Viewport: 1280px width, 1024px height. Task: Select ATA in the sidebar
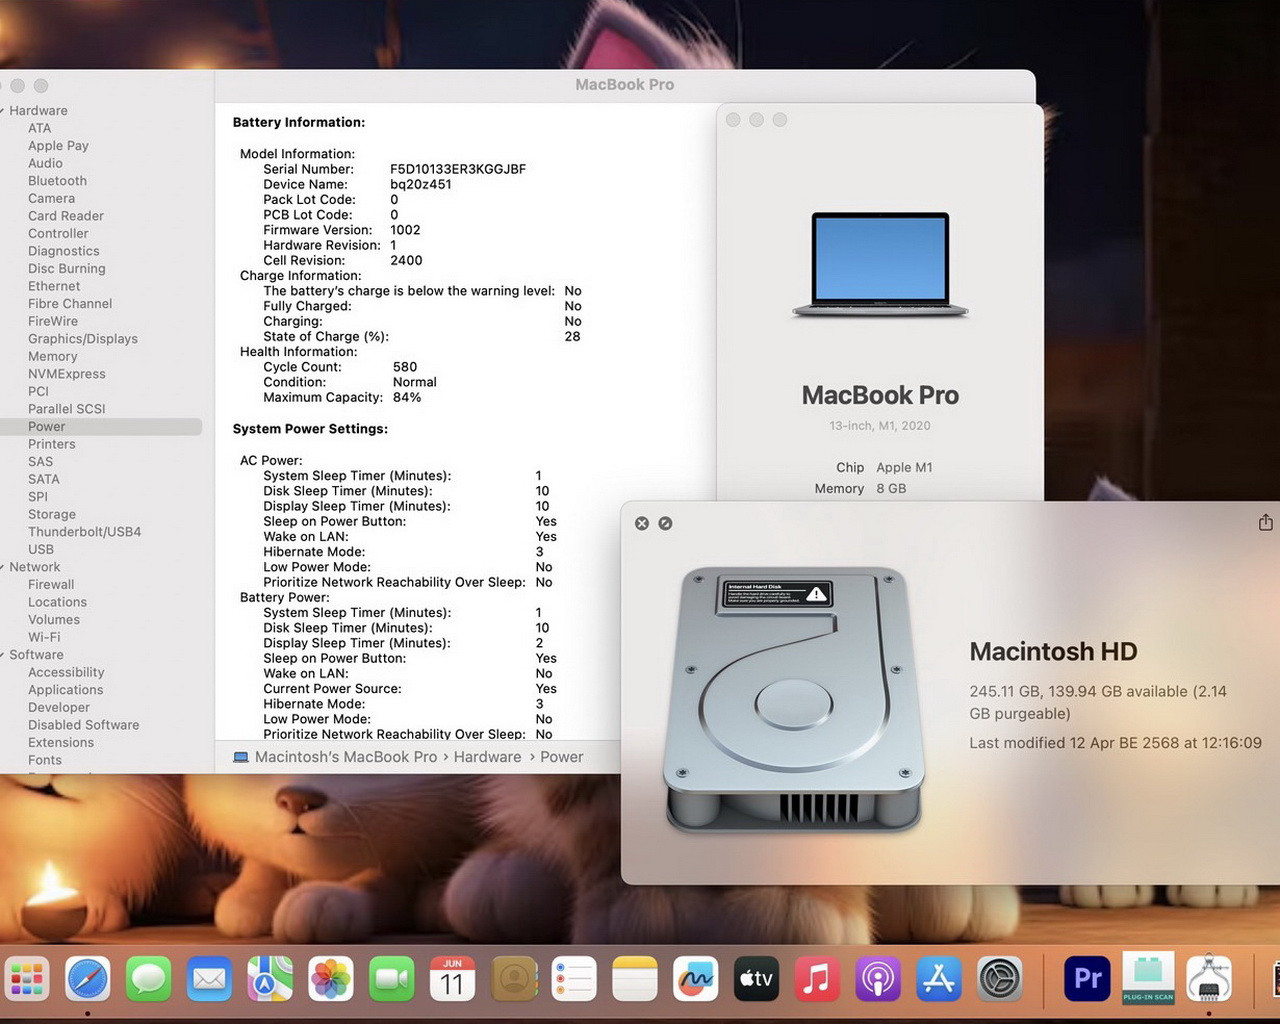tap(39, 128)
